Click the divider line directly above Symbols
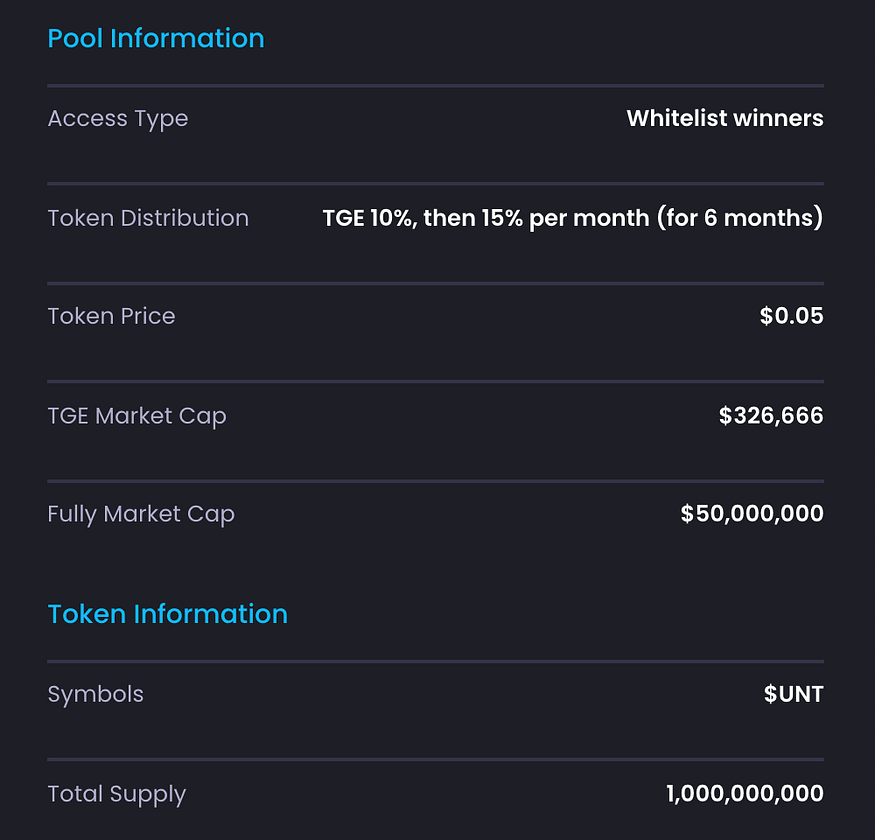The width and height of the screenshot is (875, 840). (x=435, y=661)
